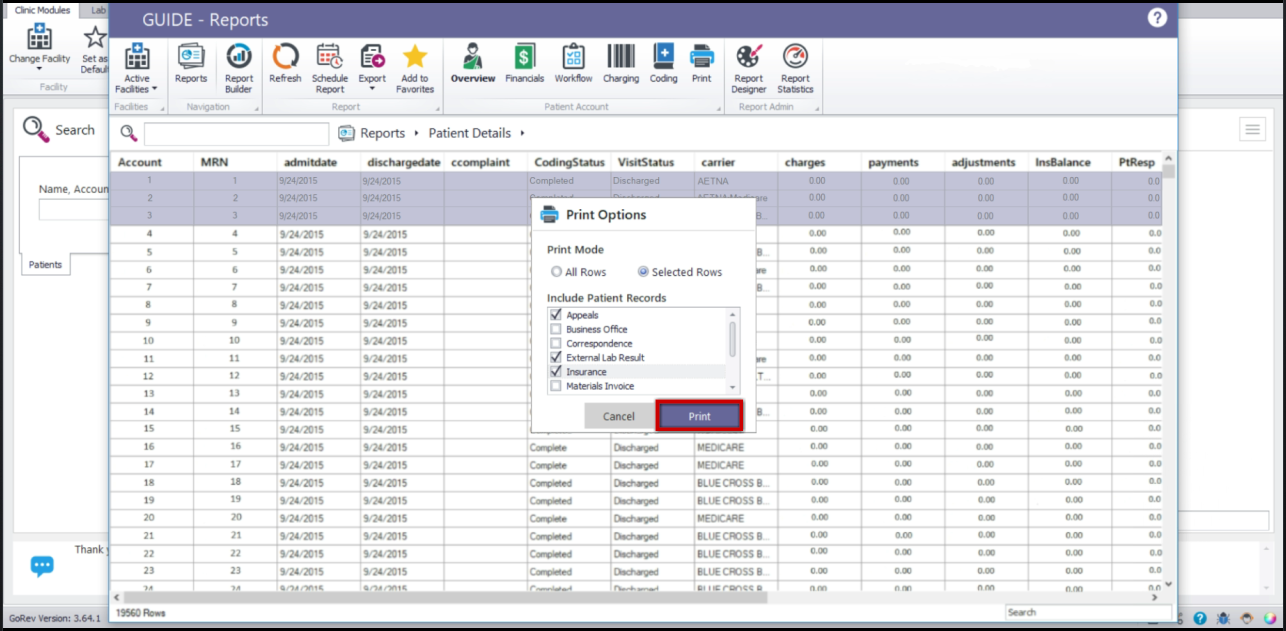
Task: Open the Active Facilities dropdown
Action: click(x=137, y=68)
